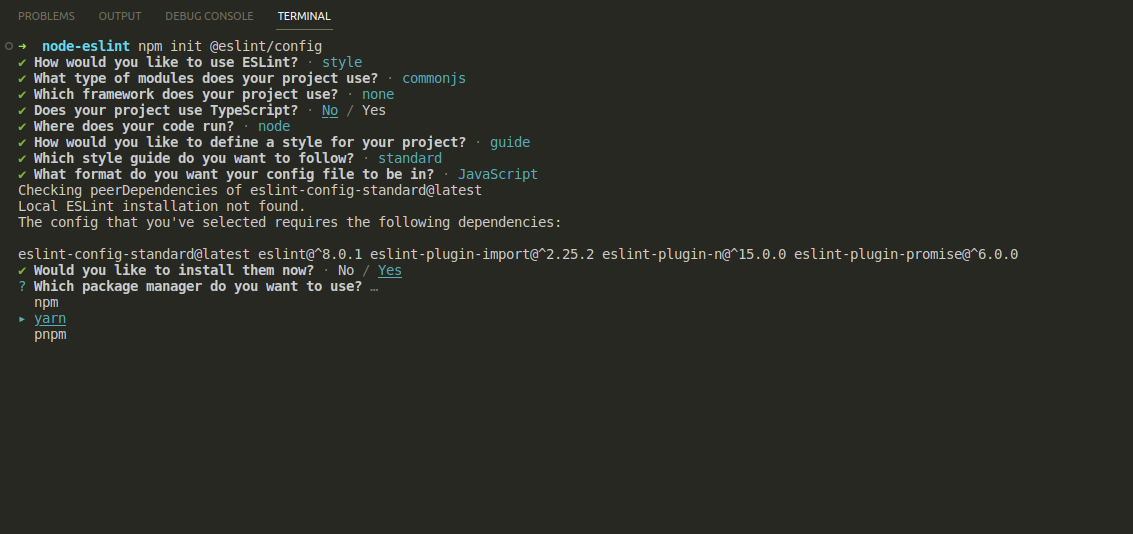The width and height of the screenshot is (1133, 534).
Task: Click the command decoration circle before the prompt
Action: [8, 46]
